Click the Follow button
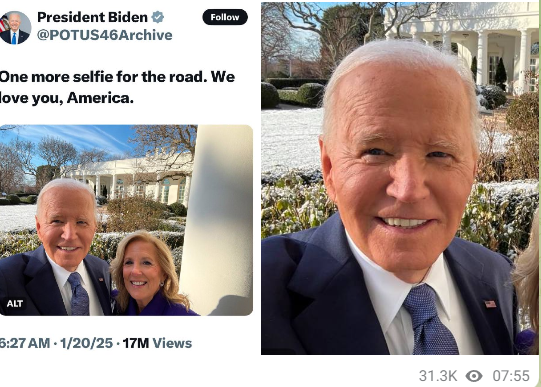541x387 pixels. click(x=225, y=17)
